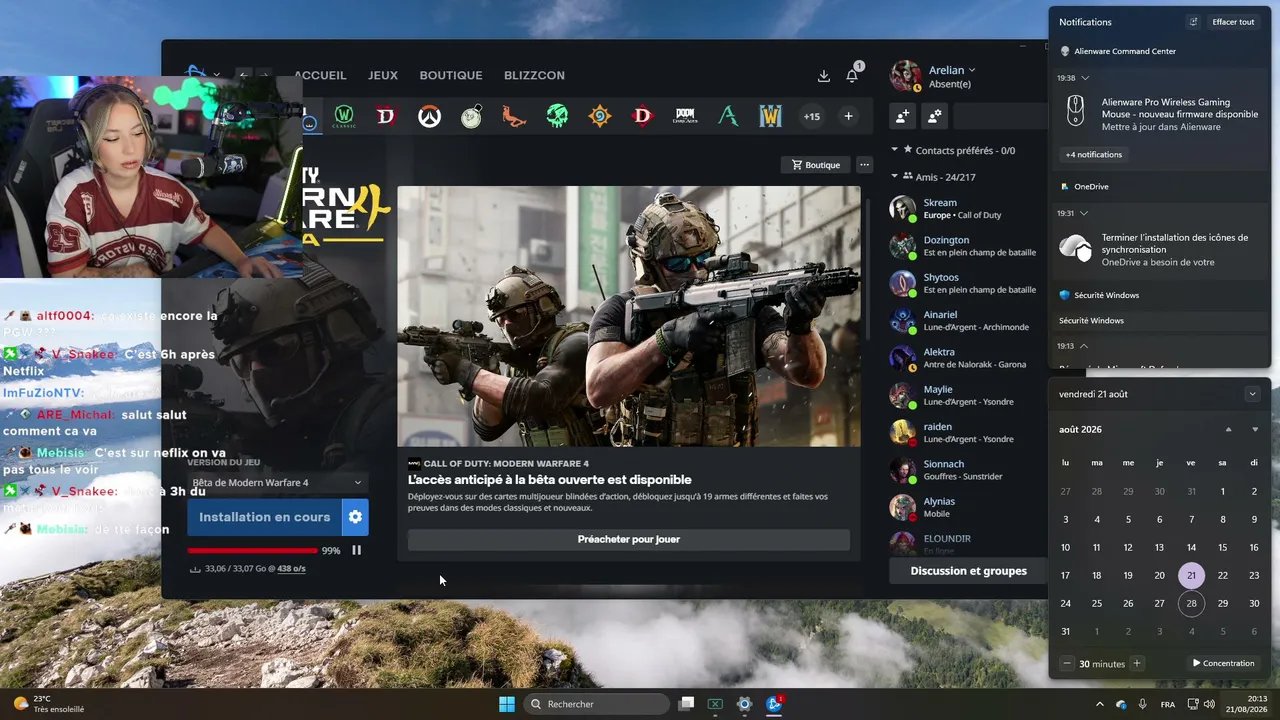Screen dimensions: 1280x720
Task: Select friend Ainariel in the list
Action: tap(963, 320)
